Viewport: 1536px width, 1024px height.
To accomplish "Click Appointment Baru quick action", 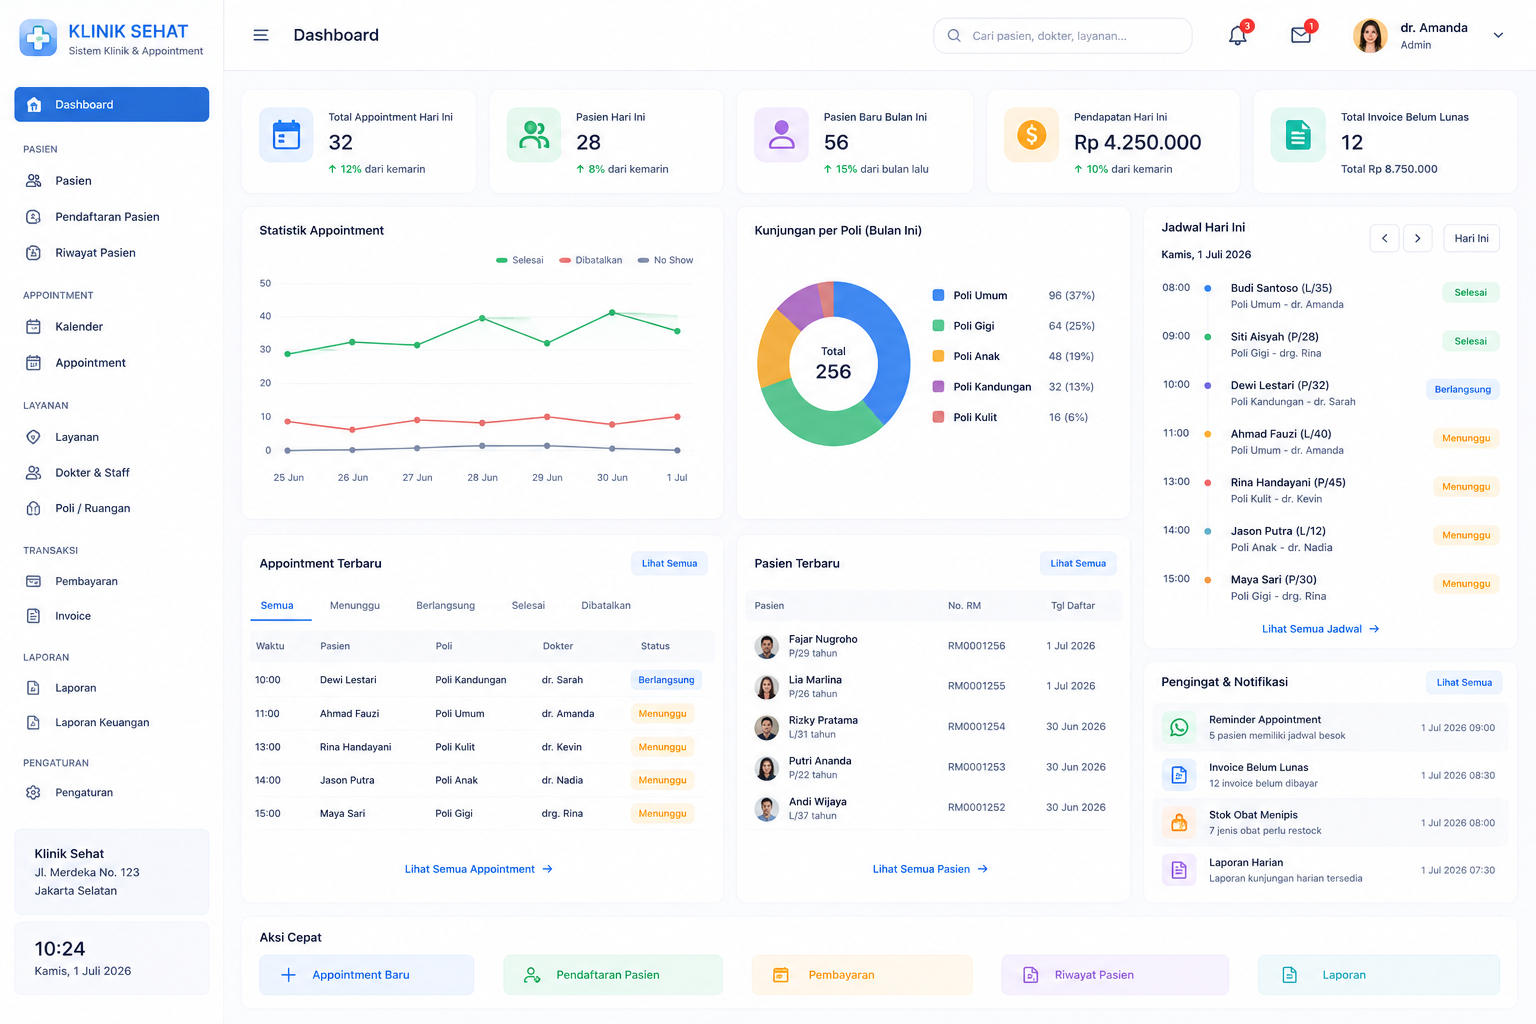I will (x=366, y=975).
